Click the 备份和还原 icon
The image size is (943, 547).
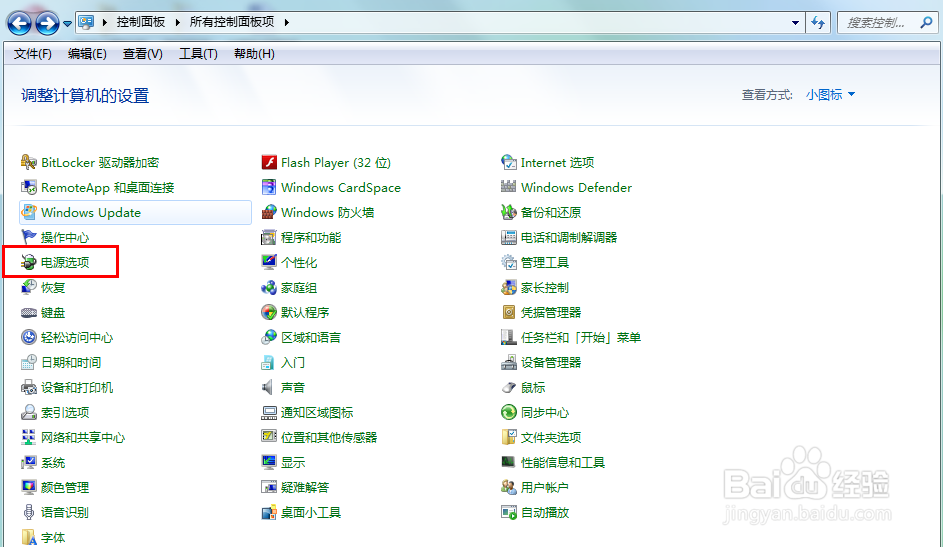pos(509,212)
